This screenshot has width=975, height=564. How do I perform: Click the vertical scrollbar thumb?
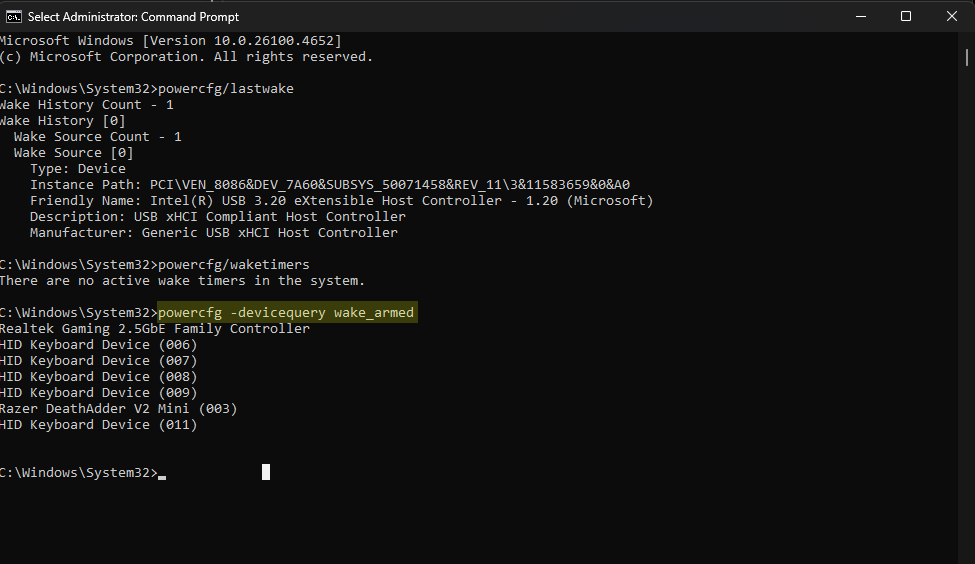pos(967,57)
